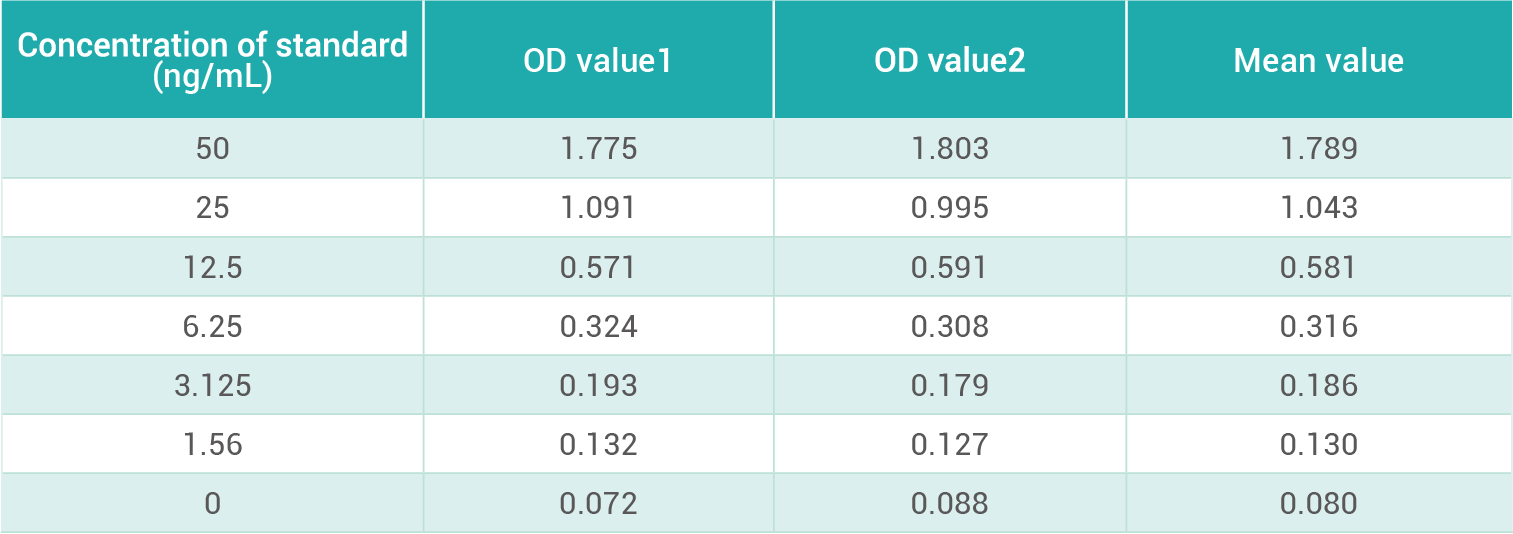This screenshot has width=1513, height=534.
Task: Select the mean value cell 0.581
Action: (1318, 267)
